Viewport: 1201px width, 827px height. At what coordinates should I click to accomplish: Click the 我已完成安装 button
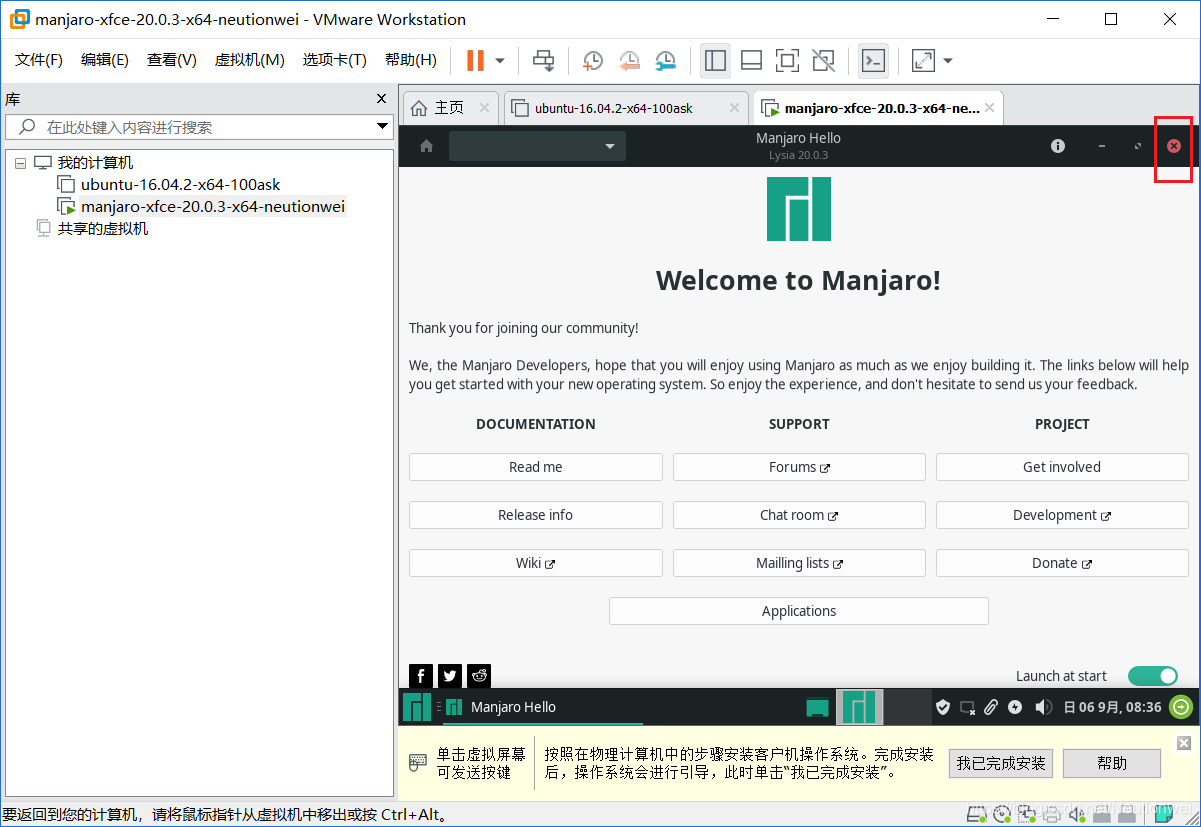1001,764
